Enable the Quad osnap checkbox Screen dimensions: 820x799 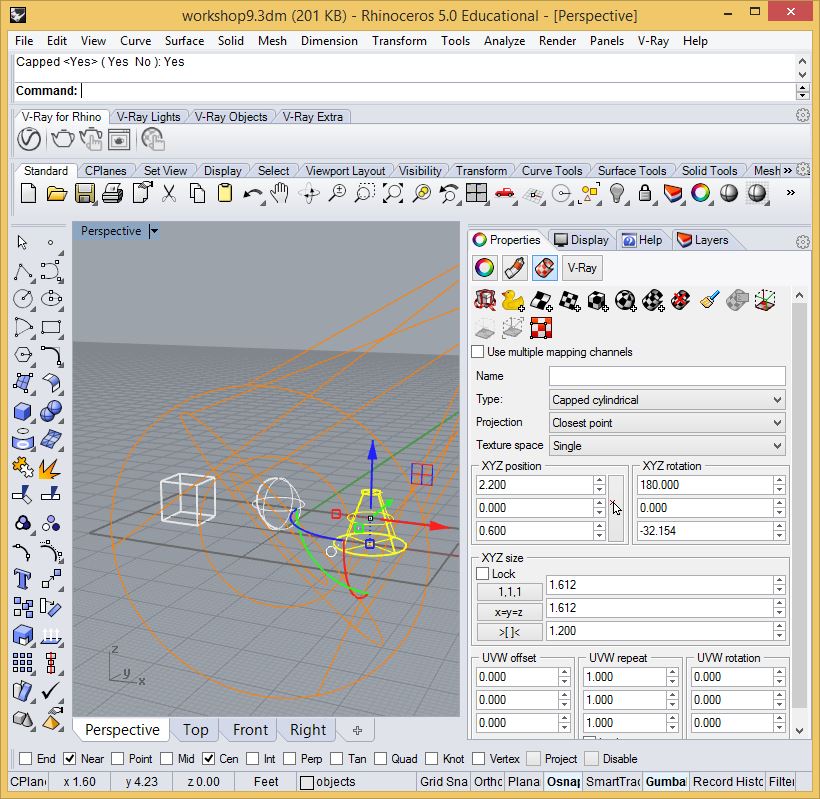(x=381, y=759)
